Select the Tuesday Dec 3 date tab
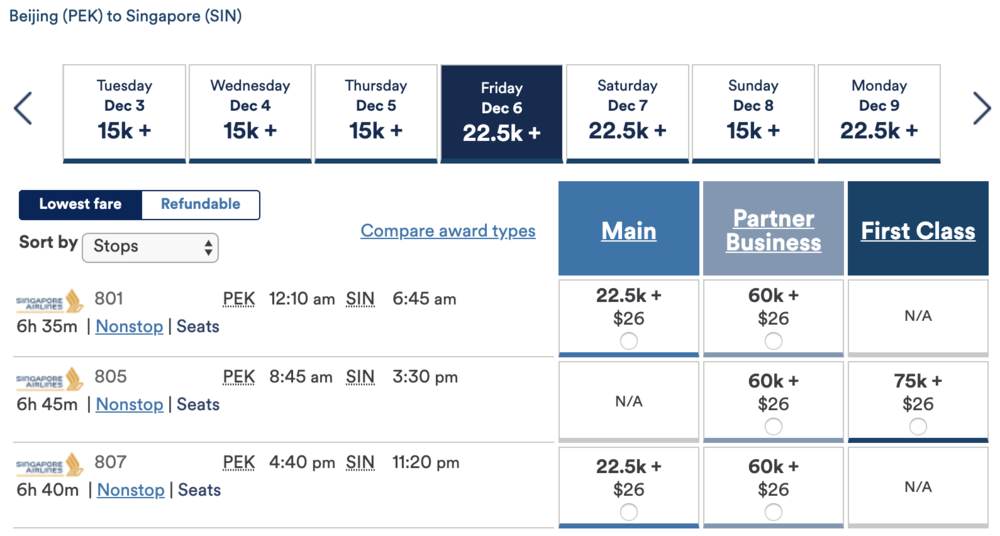Image resolution: width=1000 pixels, height=536 pixels. click(124, 110)
